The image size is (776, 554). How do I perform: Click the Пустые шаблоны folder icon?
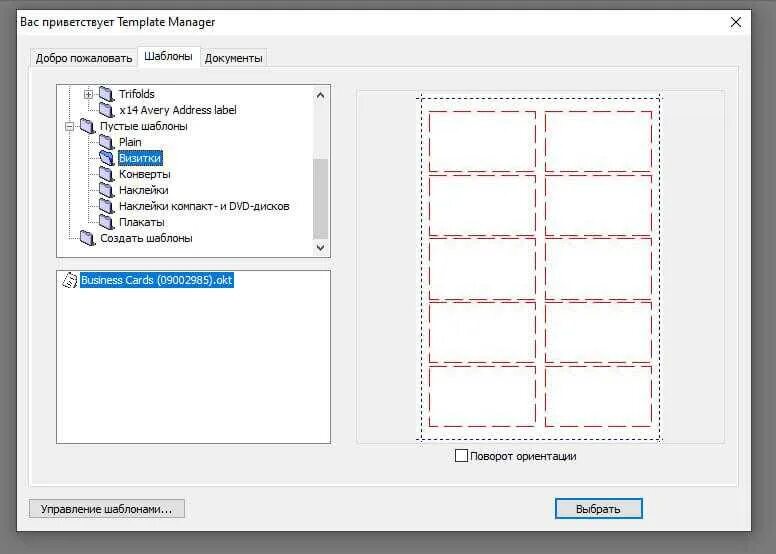tap(87, 126)
